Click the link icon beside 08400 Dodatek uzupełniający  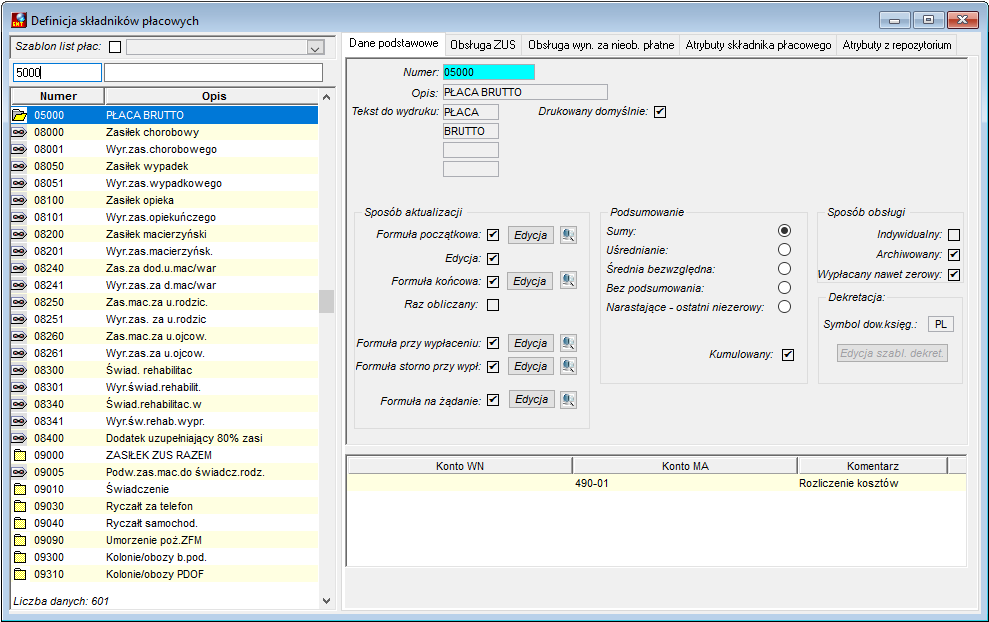[x=20, y=438]
